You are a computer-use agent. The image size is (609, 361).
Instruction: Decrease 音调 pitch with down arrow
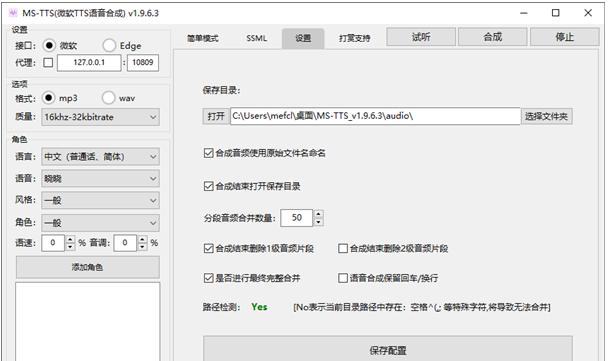143,247
